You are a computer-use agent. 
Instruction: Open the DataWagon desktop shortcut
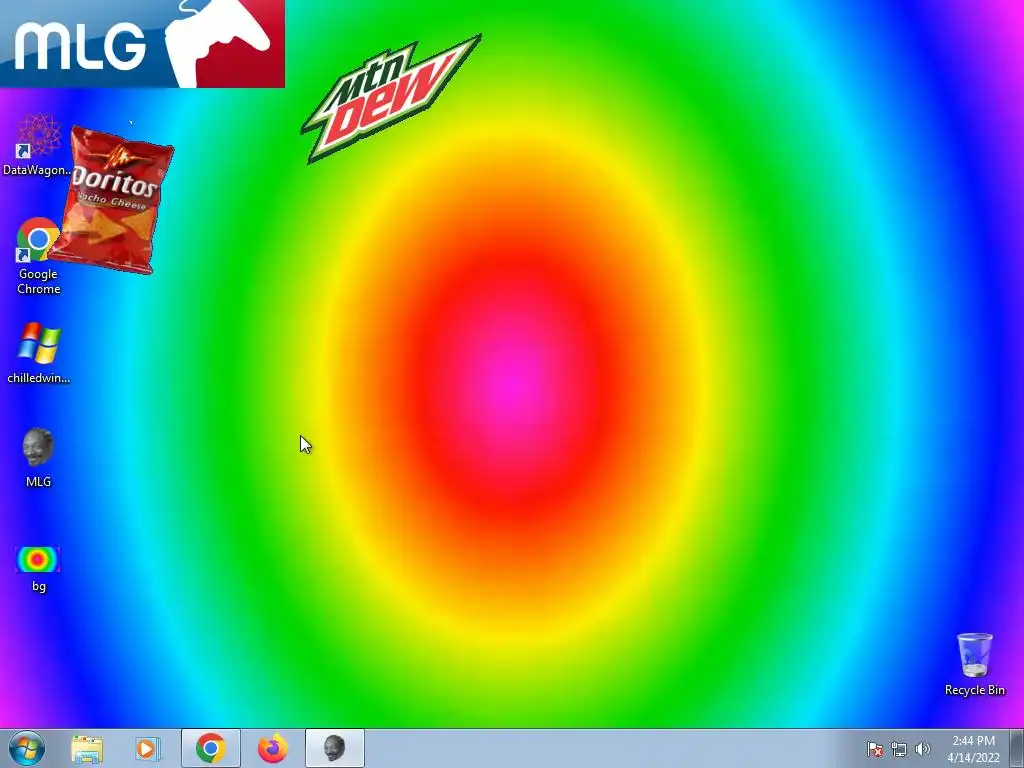pos(37,144)
